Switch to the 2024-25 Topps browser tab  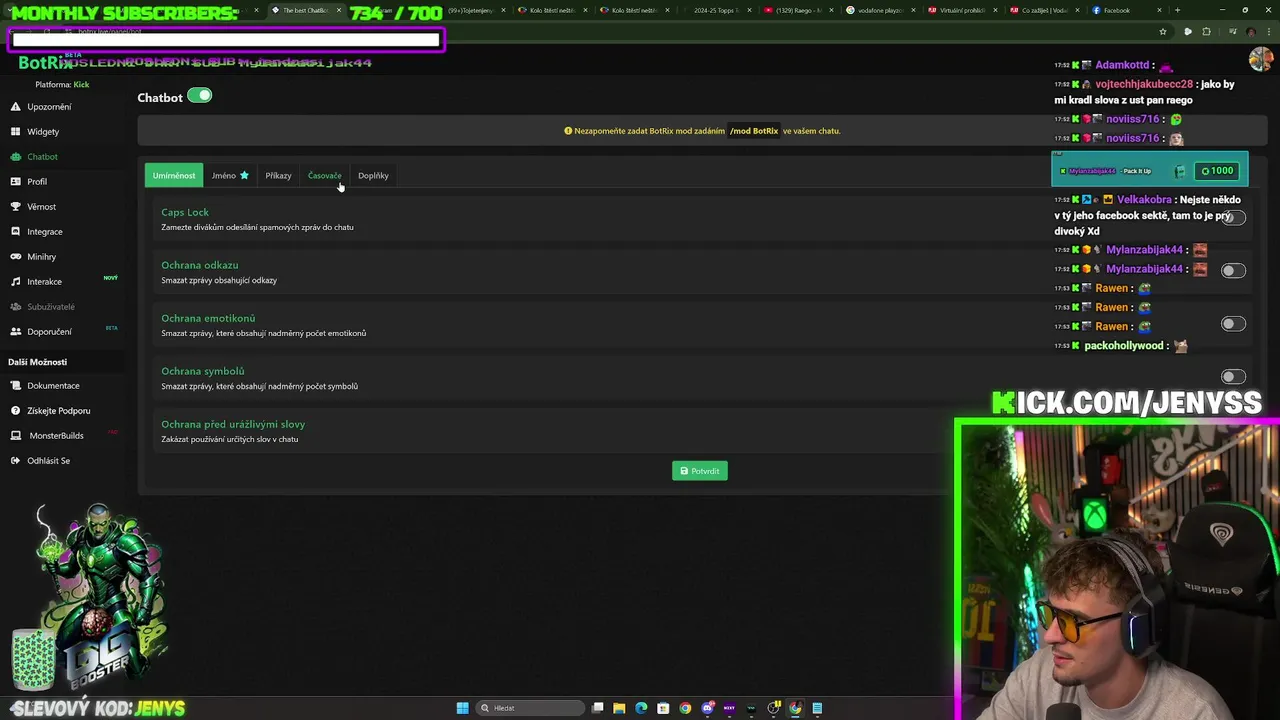pos(716,10)
